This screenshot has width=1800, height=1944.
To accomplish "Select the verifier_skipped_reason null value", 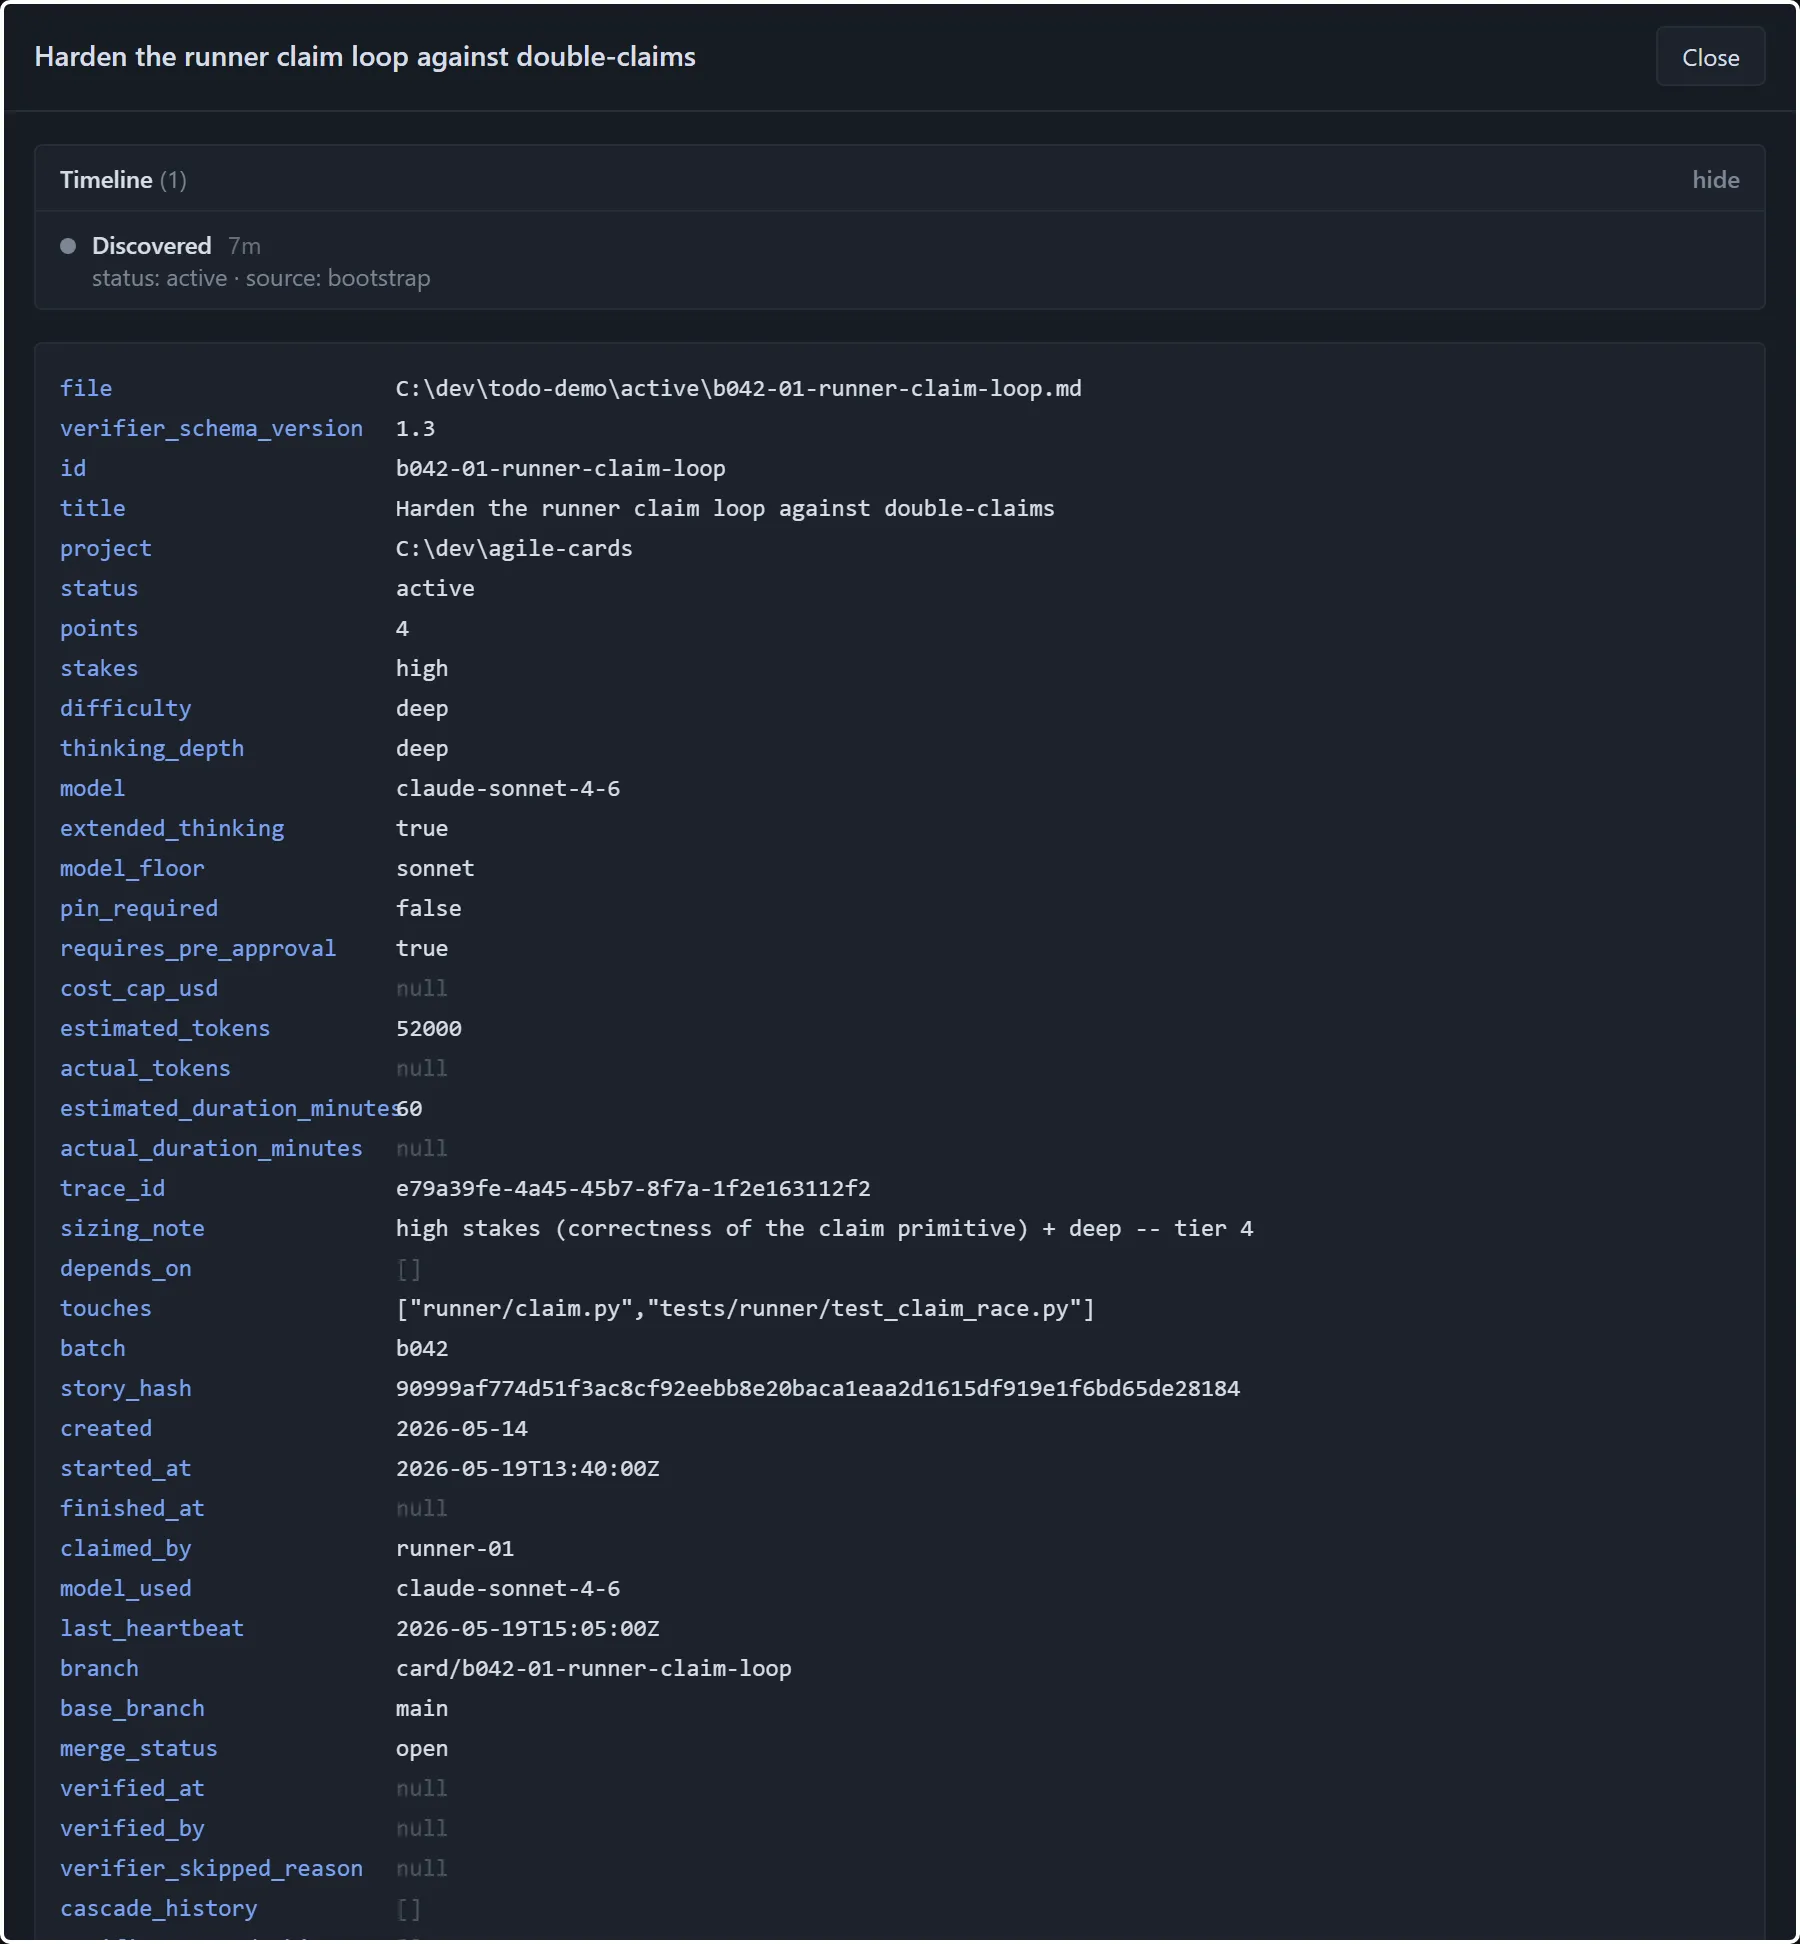I will tap(422, 1868).
